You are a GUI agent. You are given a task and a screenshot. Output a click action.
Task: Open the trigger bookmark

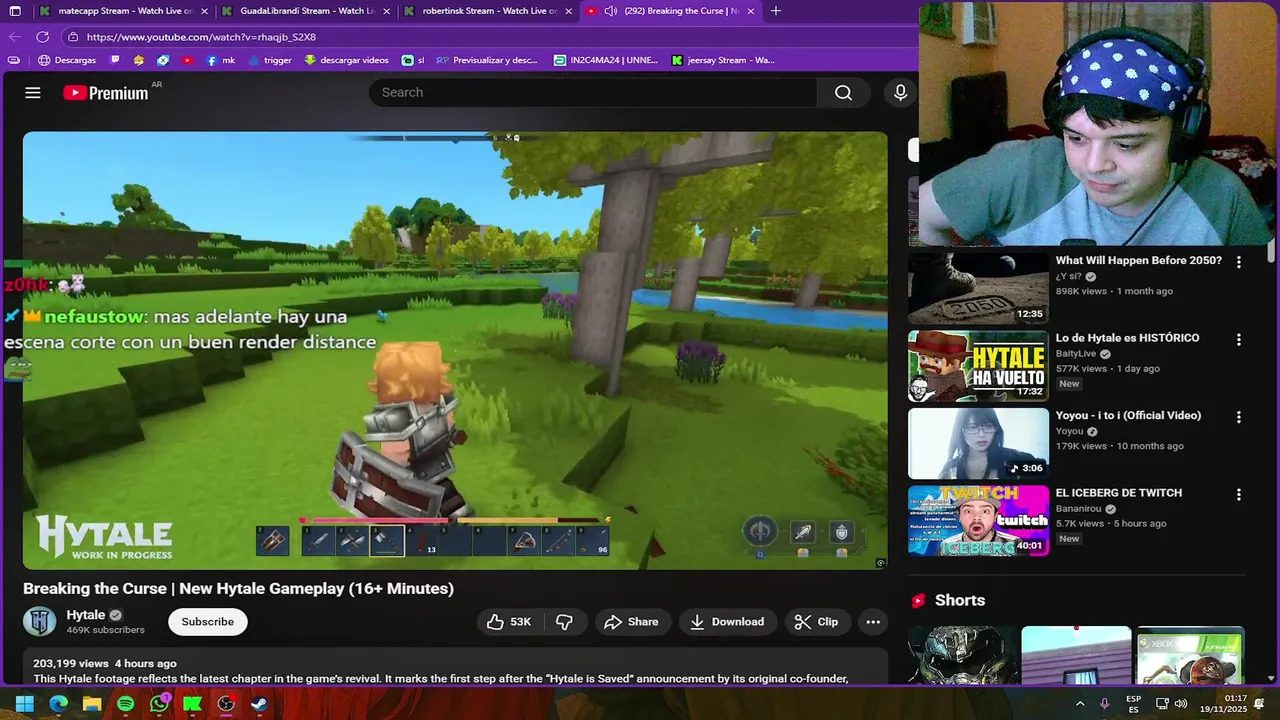point(269,60)
